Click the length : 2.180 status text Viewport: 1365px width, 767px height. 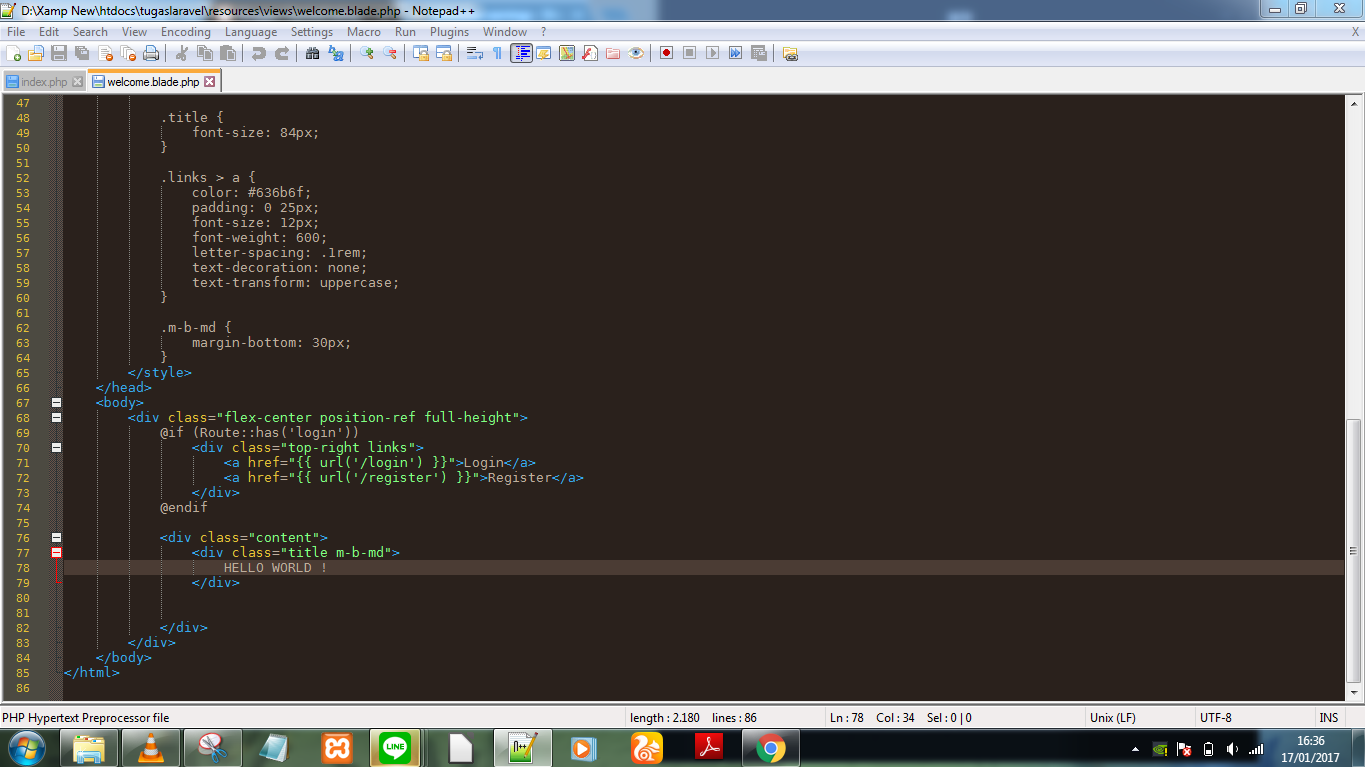coord(665,718)
